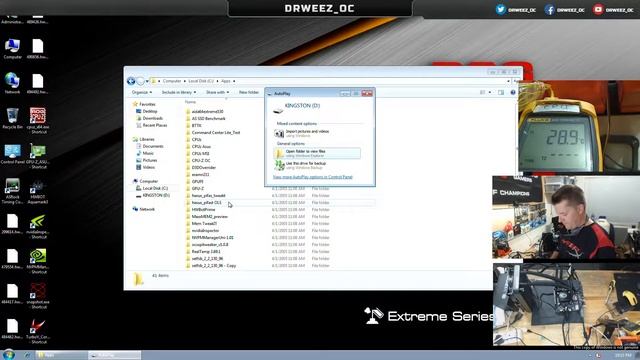
Task: Open the address bar history dropdown arrow
Action: point(508,81)
